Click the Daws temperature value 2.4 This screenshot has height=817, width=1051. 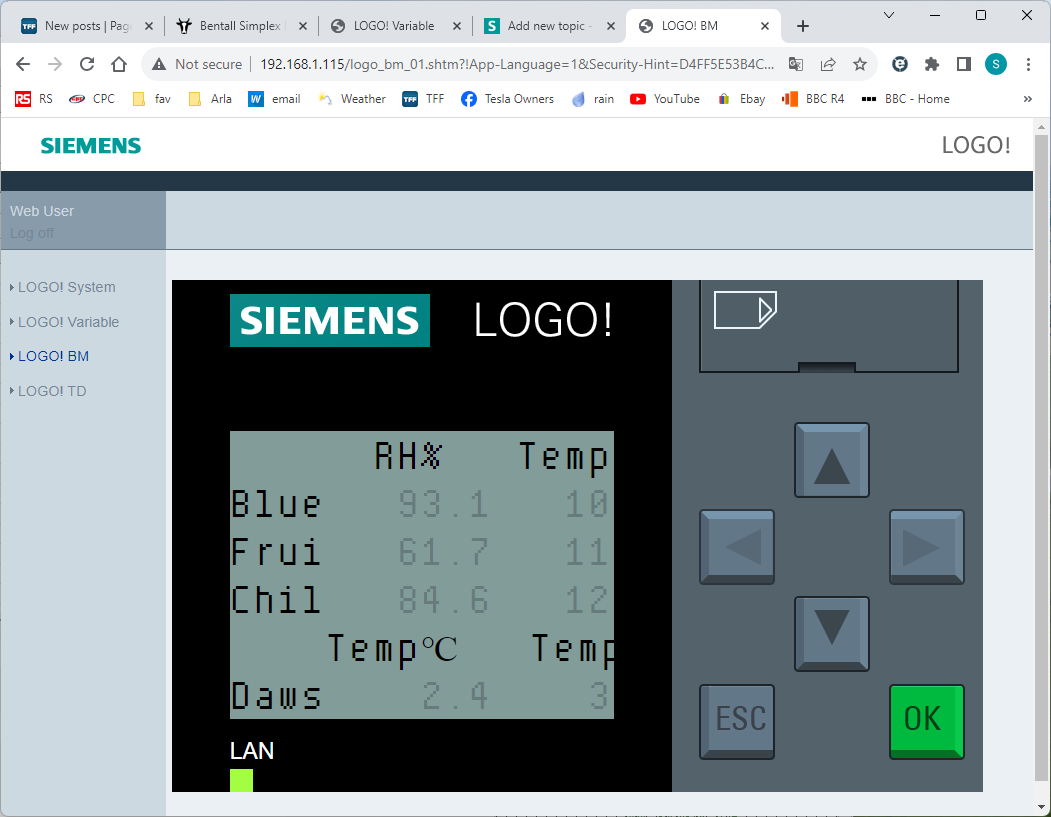455,696
